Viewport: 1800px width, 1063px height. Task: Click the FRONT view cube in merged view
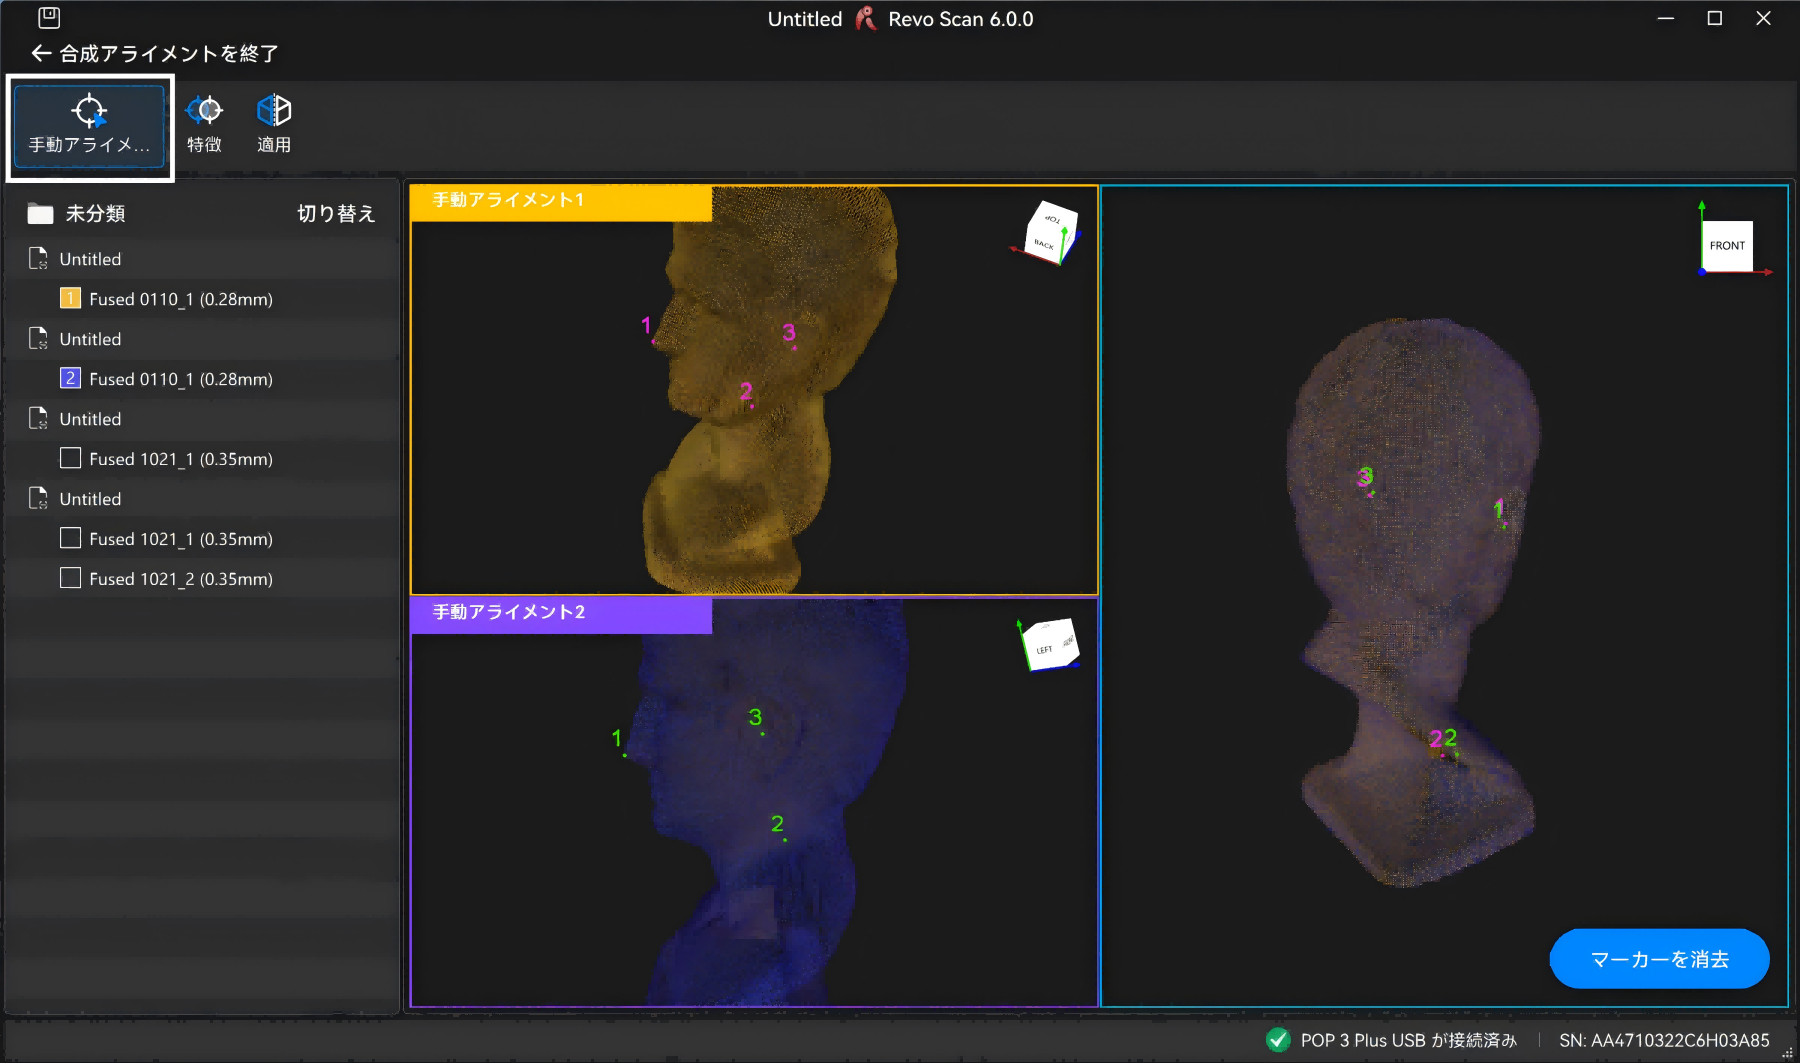[1727, 246]
